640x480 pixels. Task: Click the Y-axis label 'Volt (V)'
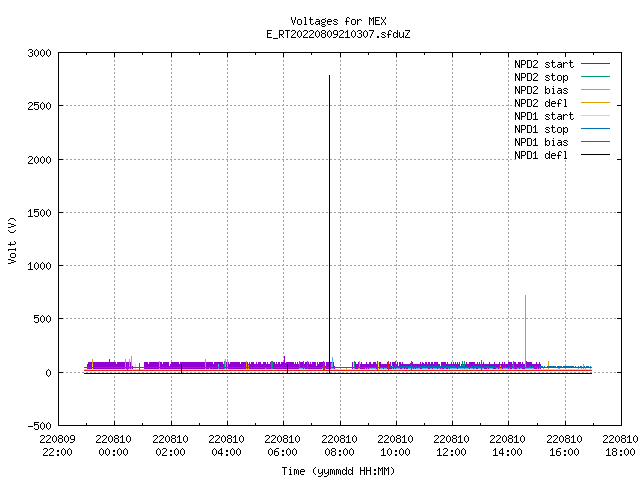tap(13, 241)
